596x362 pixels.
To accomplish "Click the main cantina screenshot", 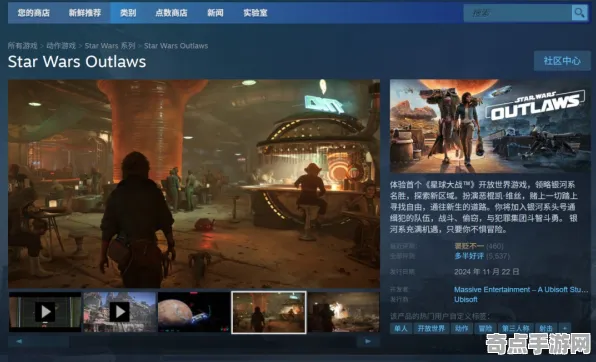I will (x=194, y=184).
